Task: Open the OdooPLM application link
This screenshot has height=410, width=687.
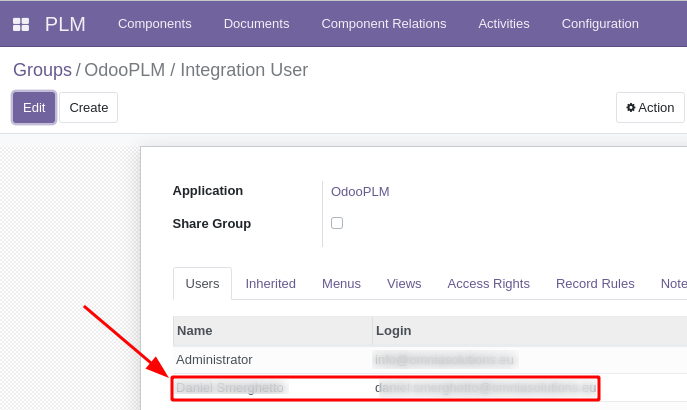Action: (360, 191)
